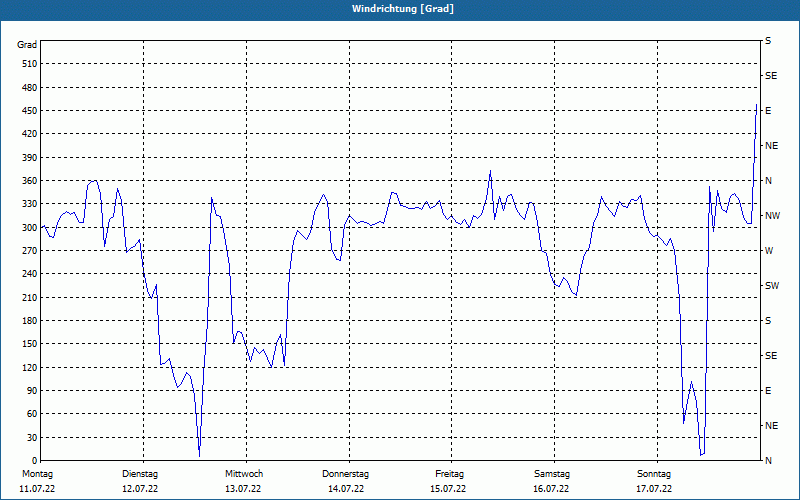Screen dimensions: 800x500
Task: Click the NW compass label
Action: coord(772,216)
